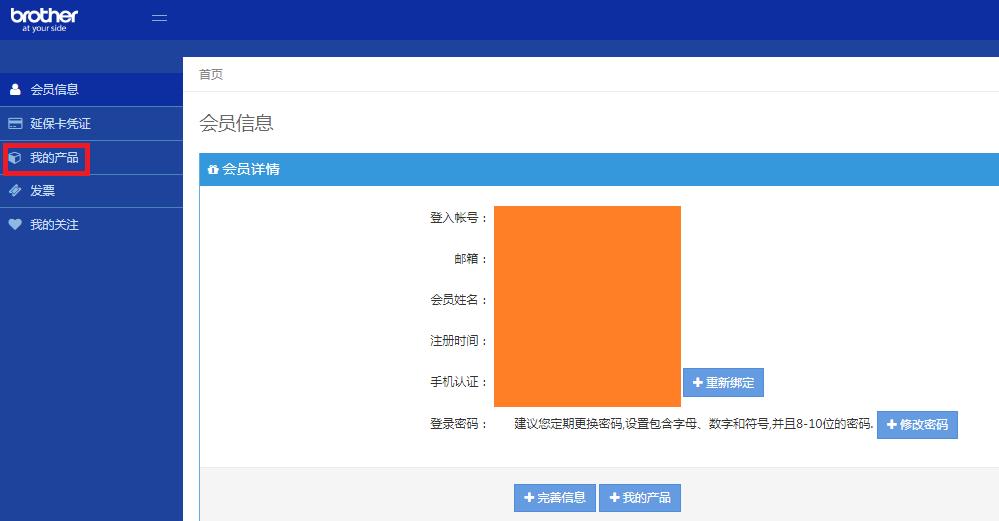Click the 手机认证 label

point(459,382)
